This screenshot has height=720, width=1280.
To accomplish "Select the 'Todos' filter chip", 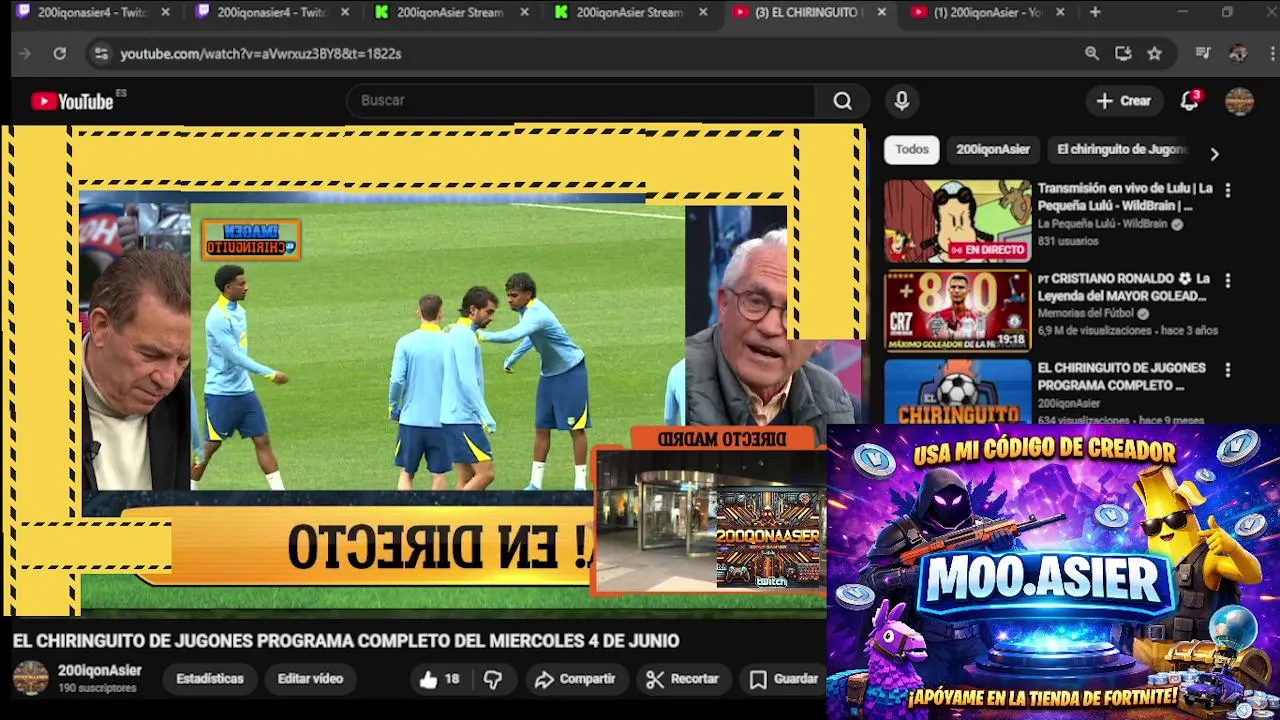I will point(911,150).
